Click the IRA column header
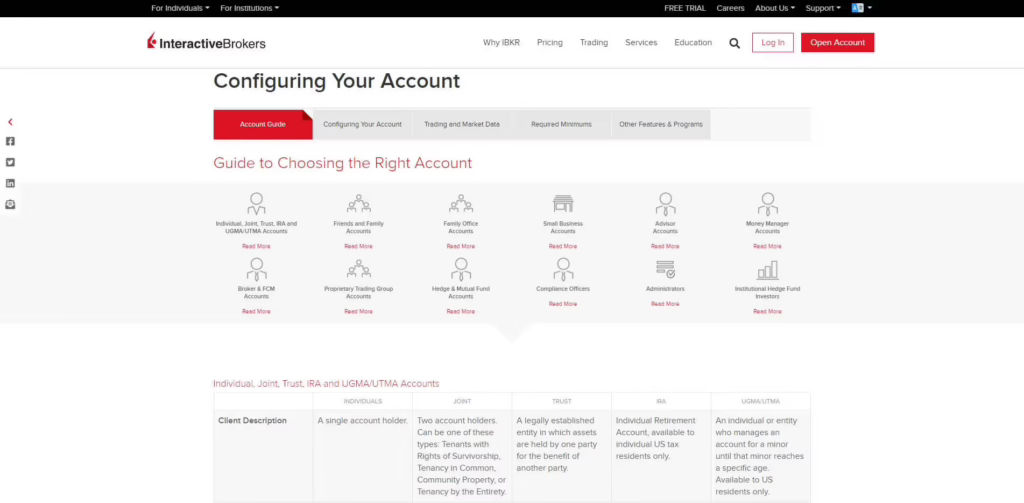Screen dimensions: 1024x503 pyautogui.click(x=661, y=401)
